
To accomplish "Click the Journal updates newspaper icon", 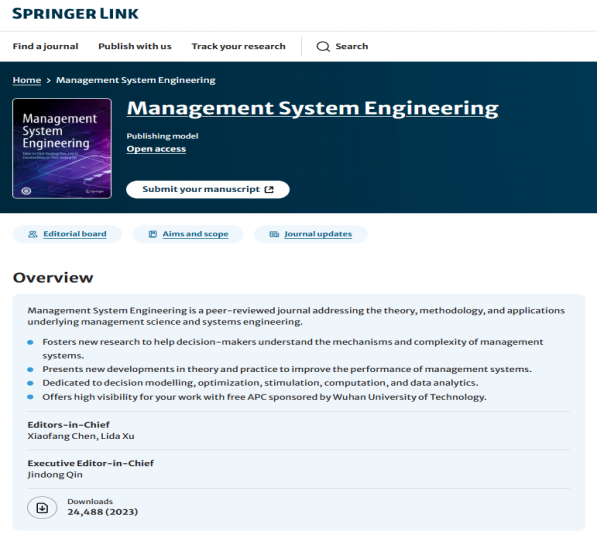I will (274, 234).
